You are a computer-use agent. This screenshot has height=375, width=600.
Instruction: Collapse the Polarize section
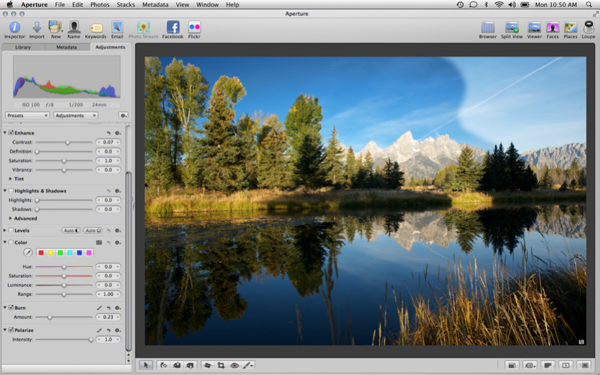tap(5, 330)
